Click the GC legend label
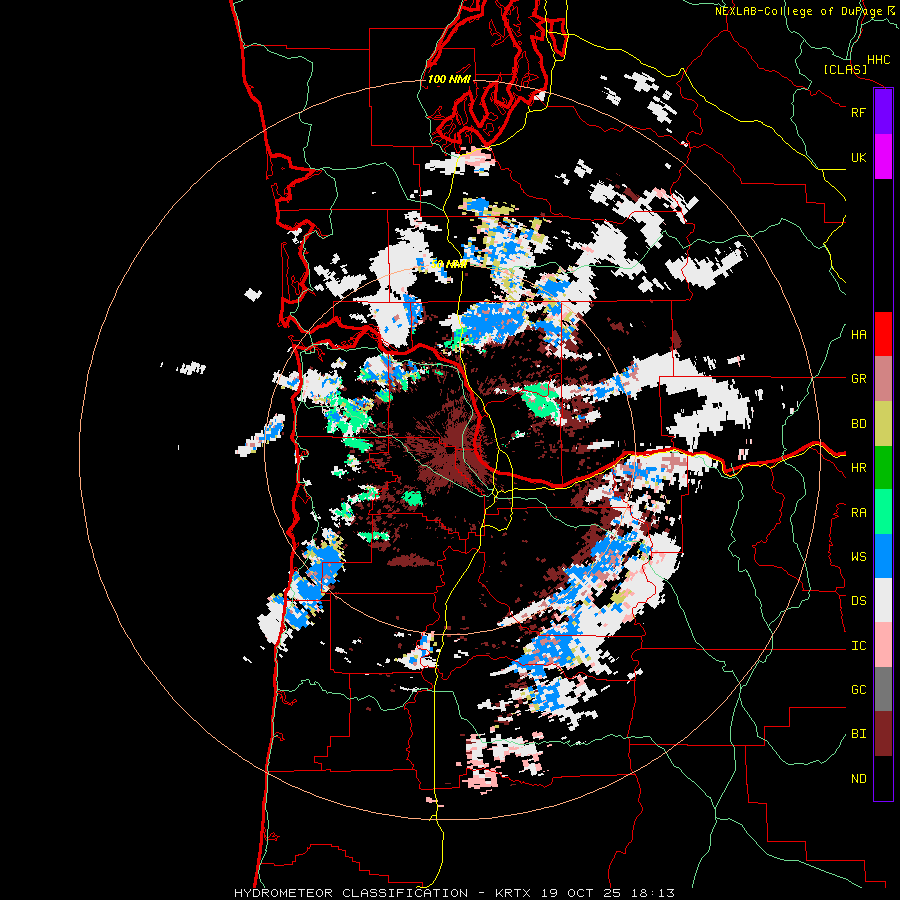 (858, 690)
